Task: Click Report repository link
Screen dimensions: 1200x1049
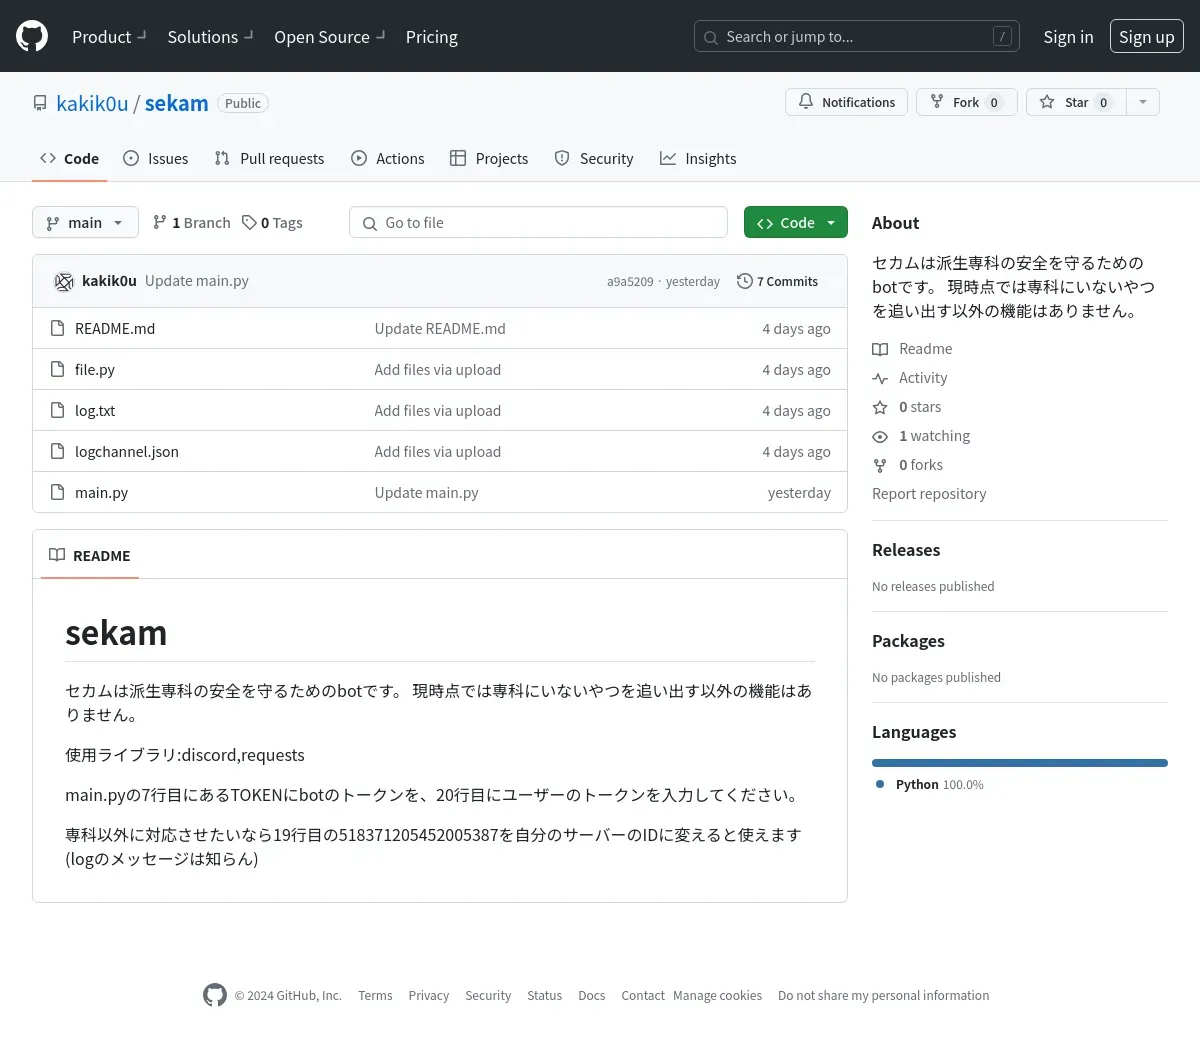Action: 929,494
